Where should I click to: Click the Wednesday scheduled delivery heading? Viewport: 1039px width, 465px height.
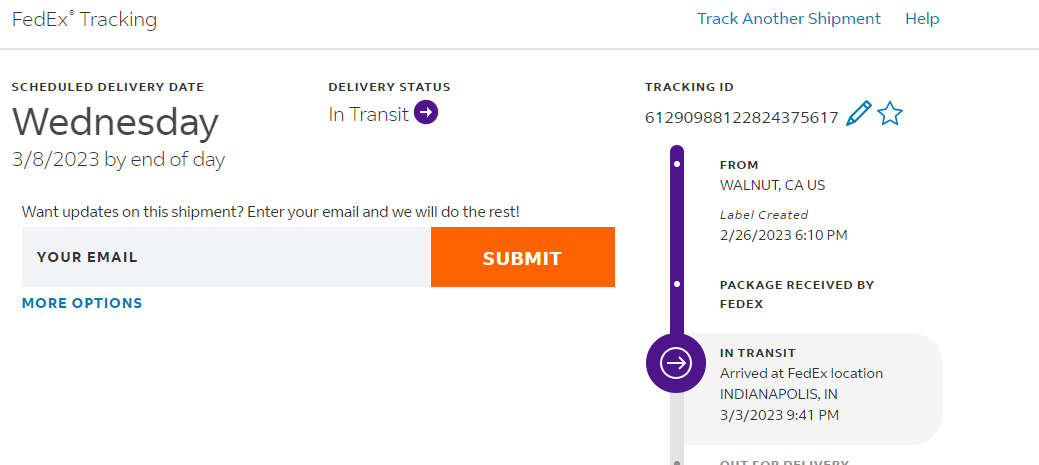[x=115, y=122]
